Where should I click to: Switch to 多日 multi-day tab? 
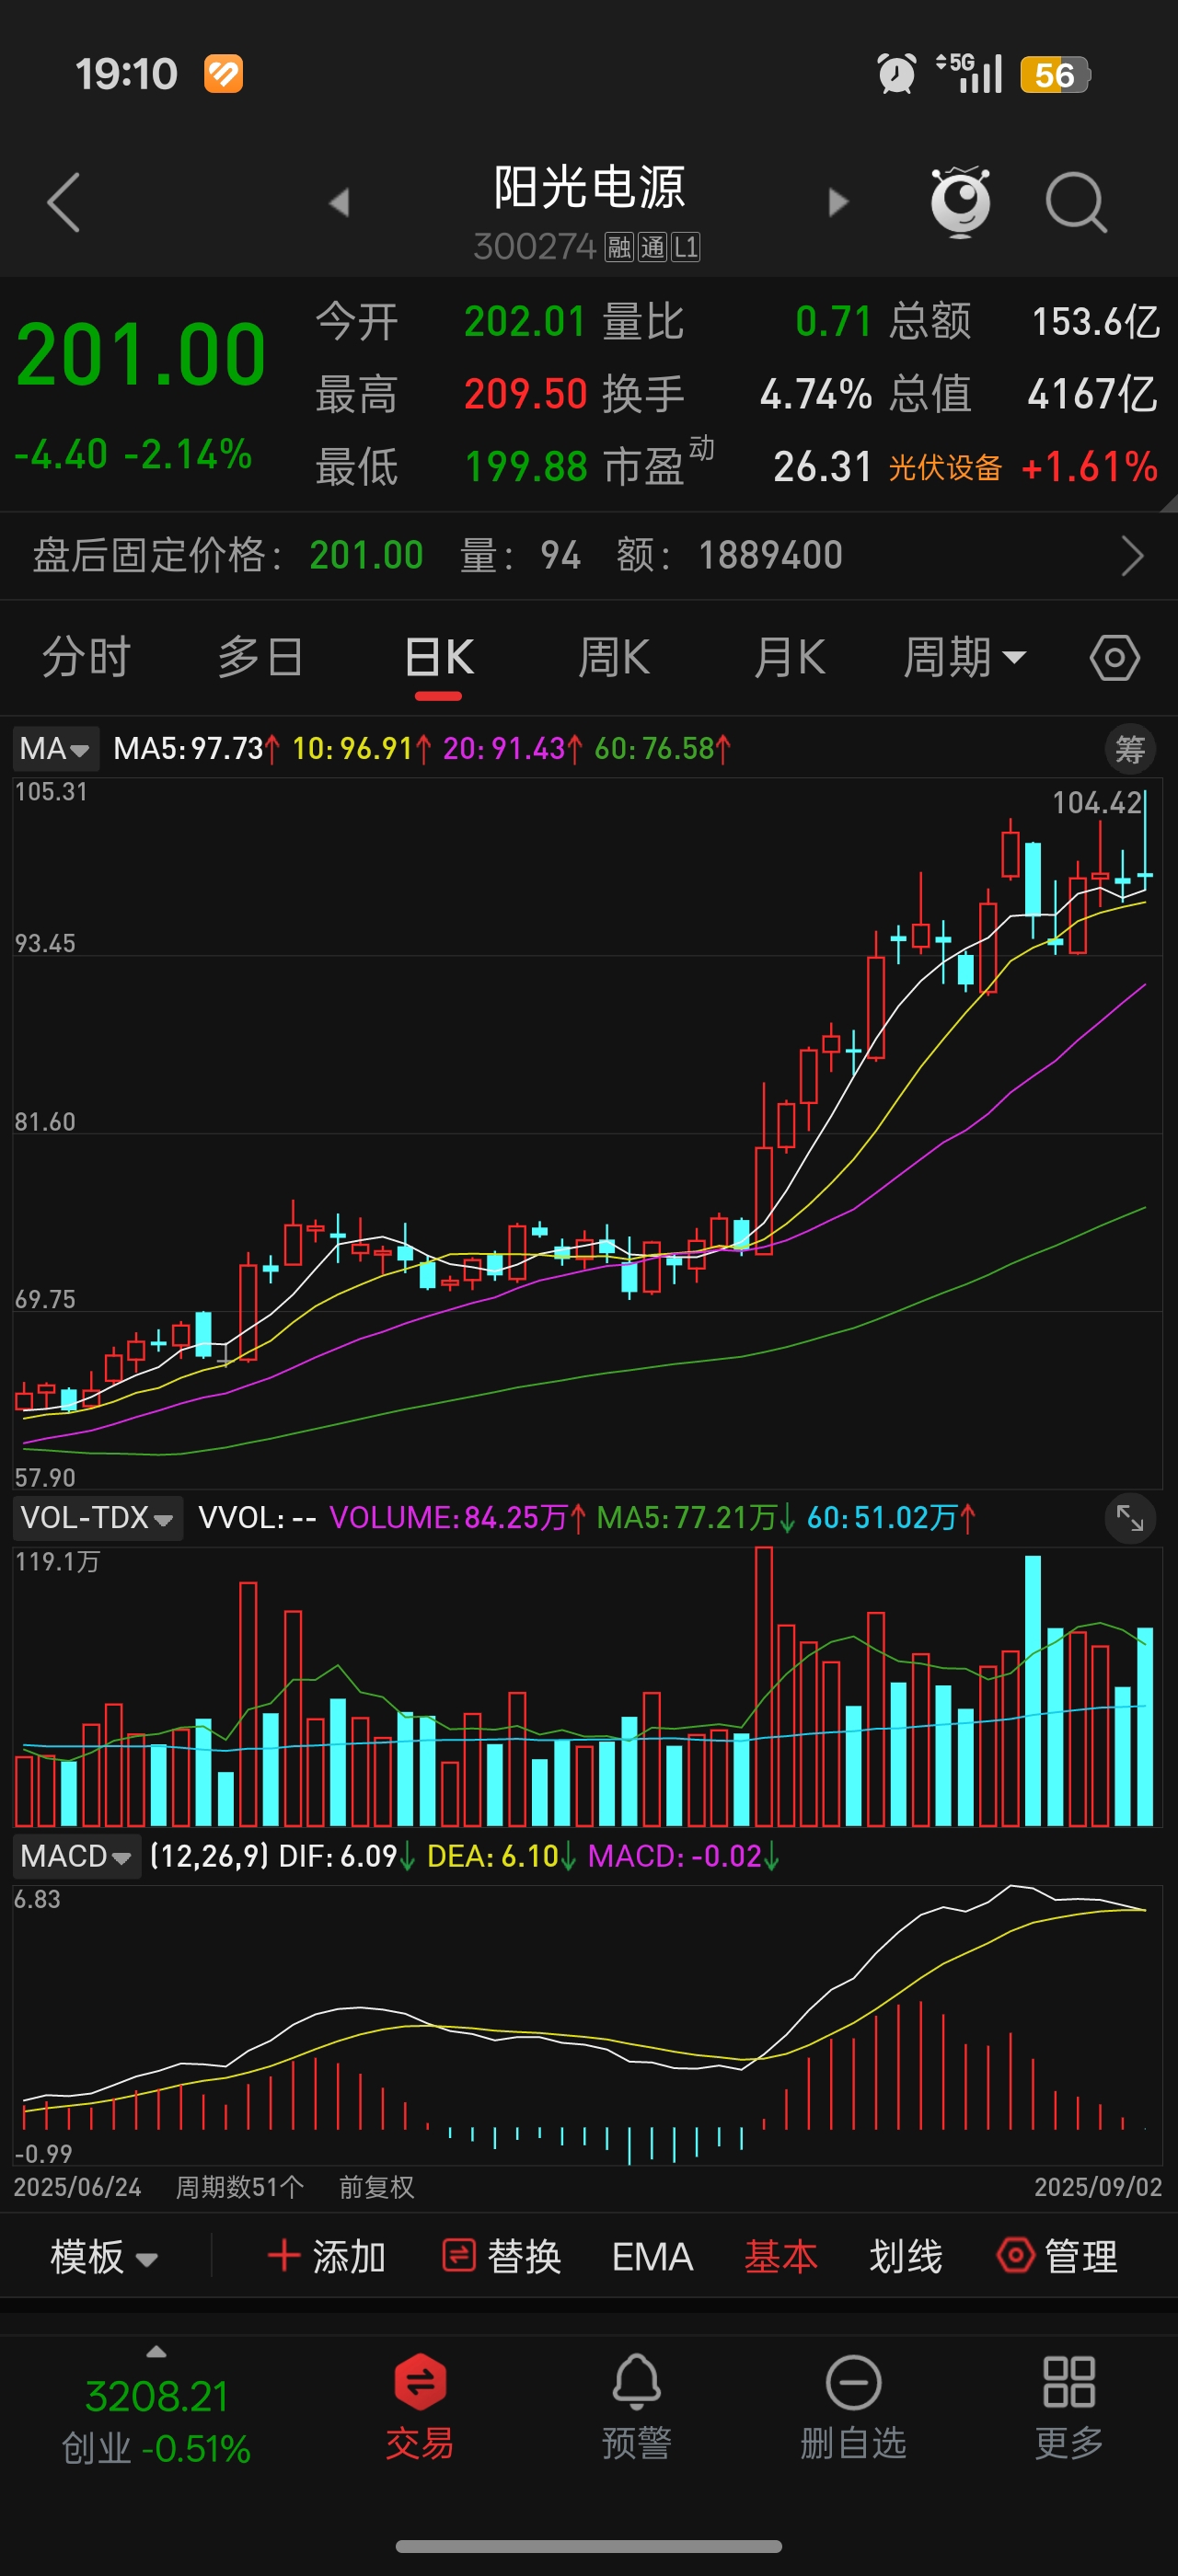(261, 658)
